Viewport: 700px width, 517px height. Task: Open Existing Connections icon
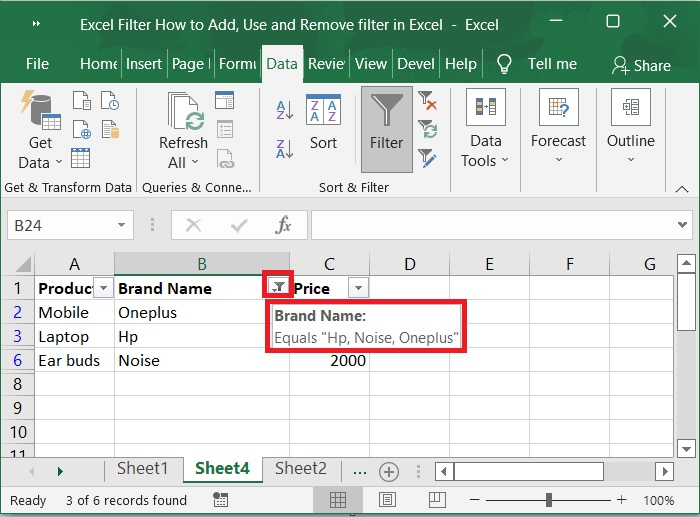[110, 129]
